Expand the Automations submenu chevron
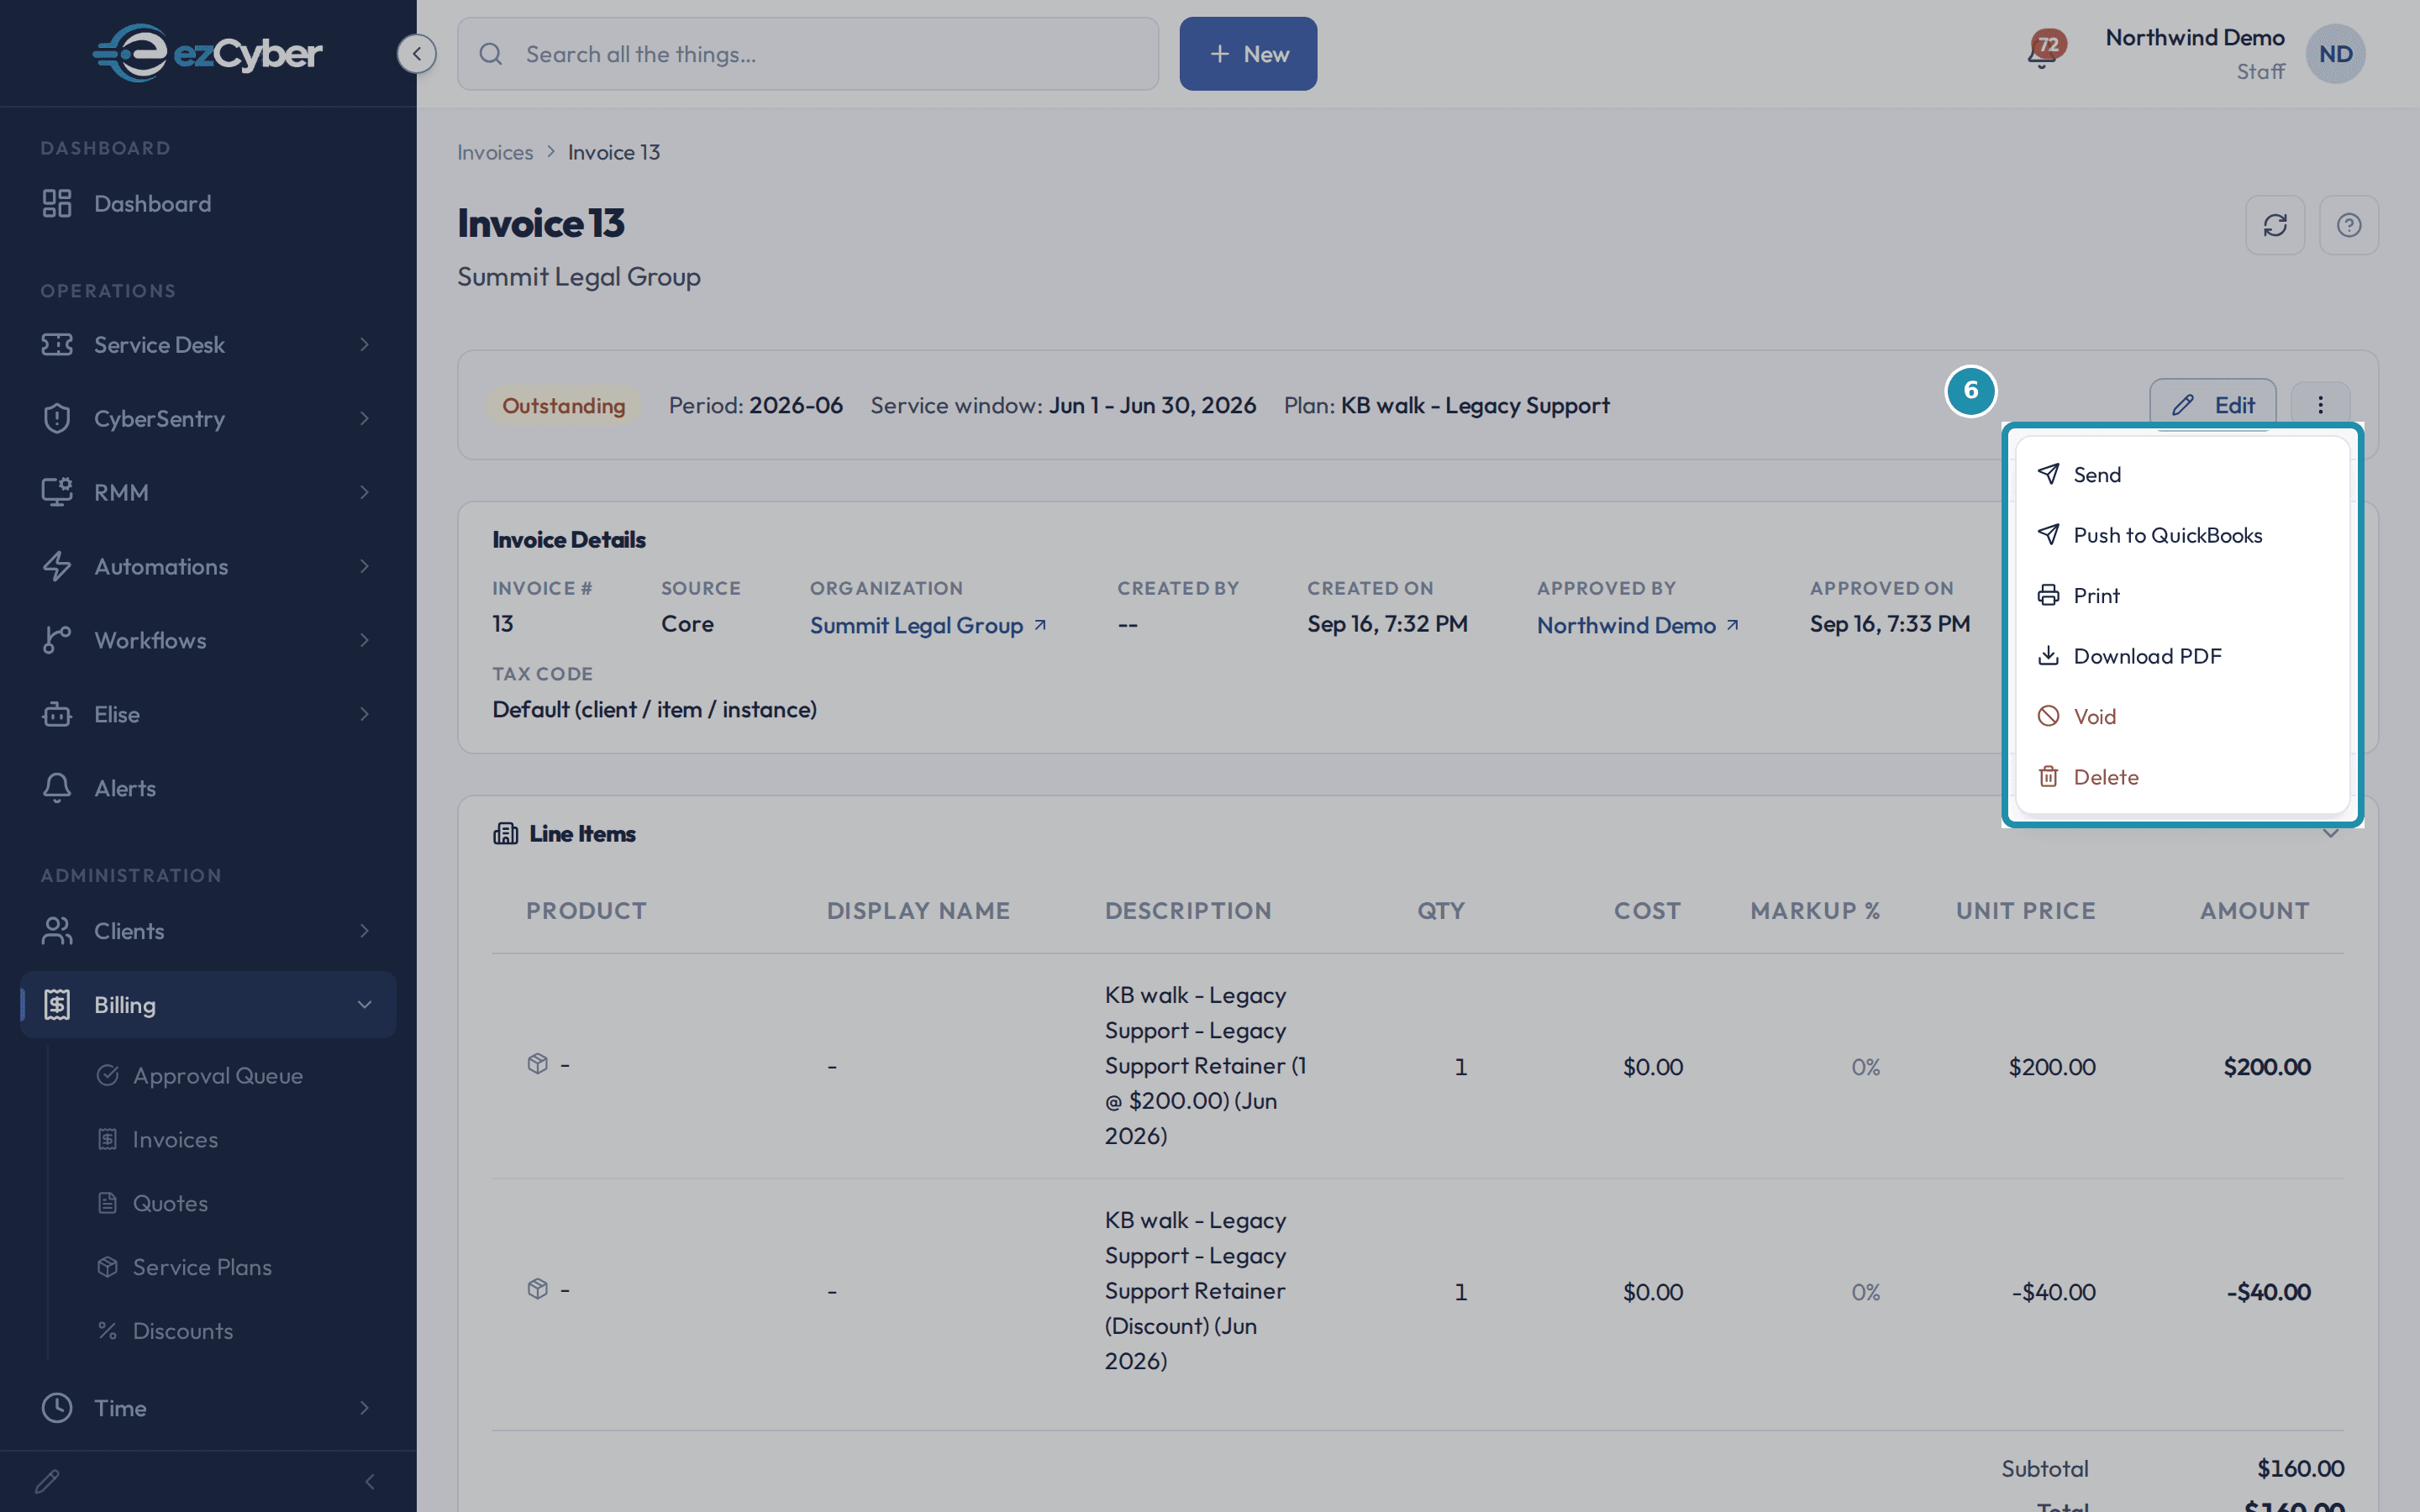Viewport: 2420px width, 1512px height. [365, 566]
